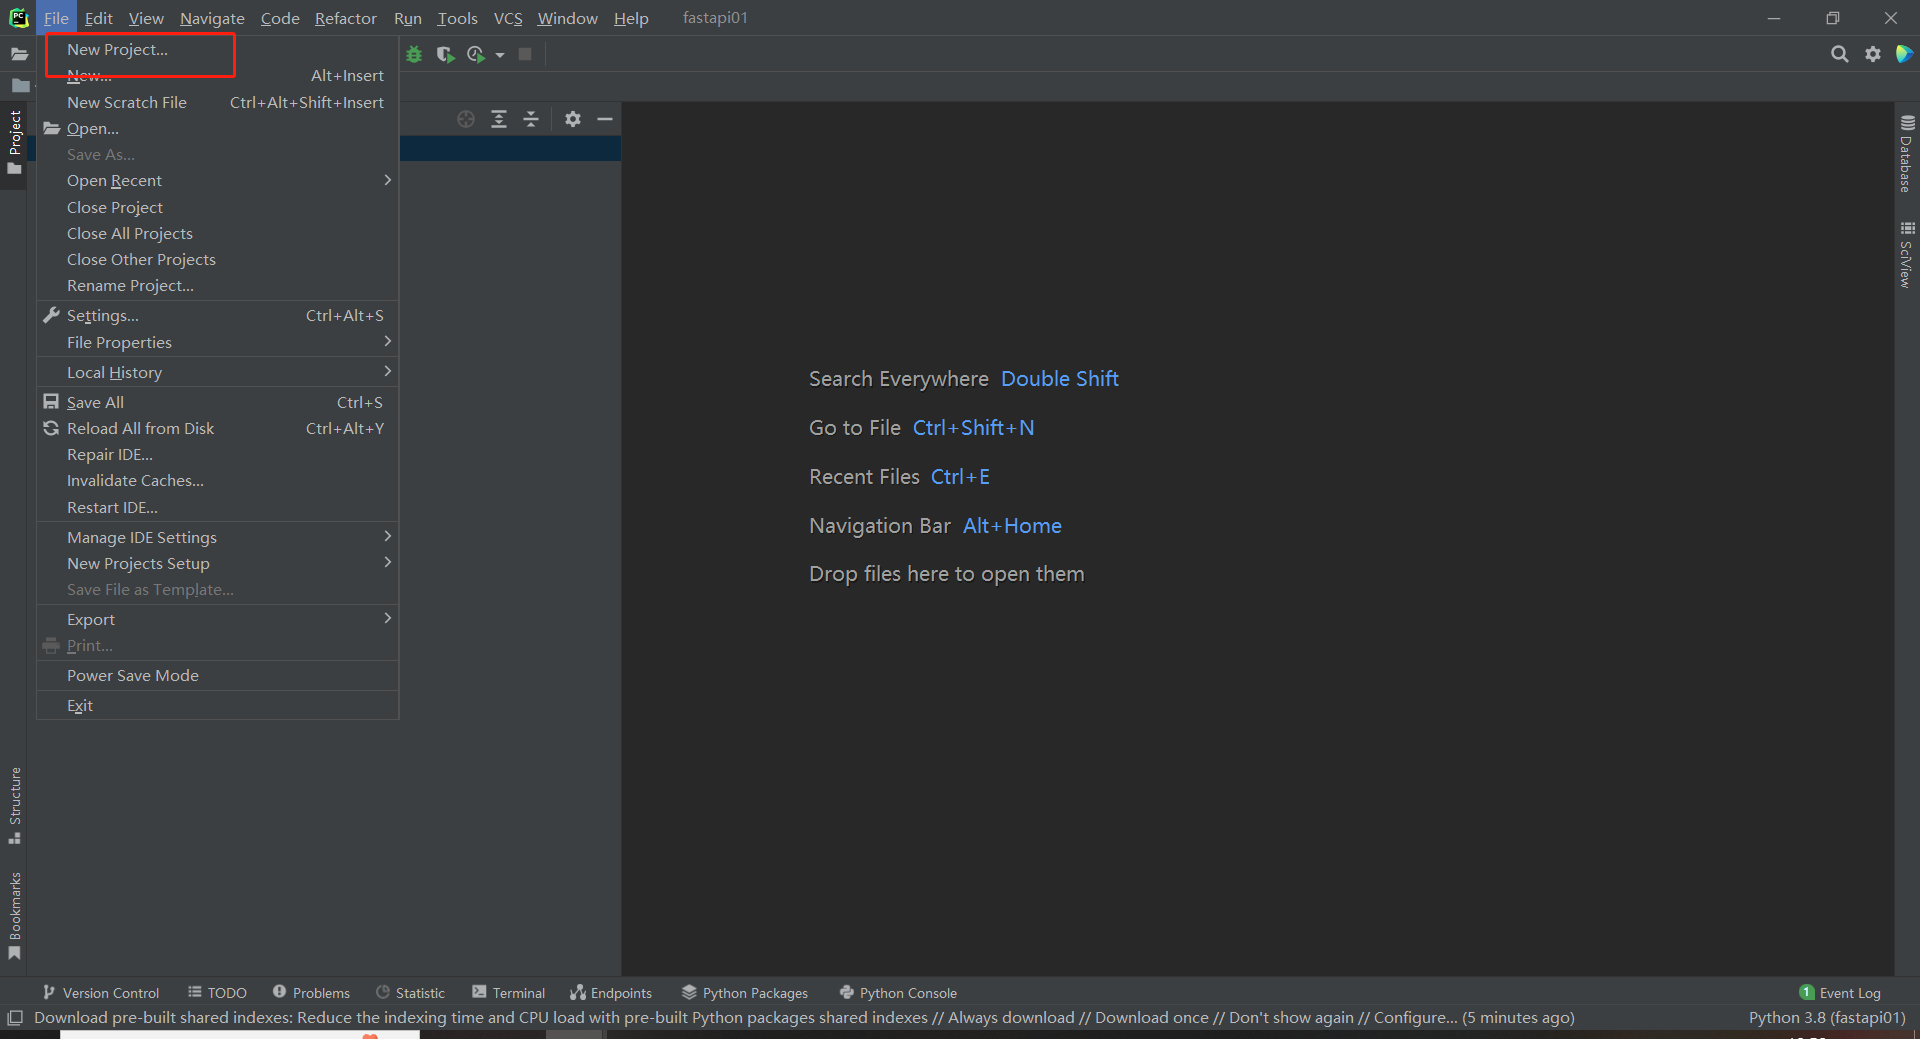1920x1039 pixels.
Task: Expand New Projects Setup submenu
Action: pos(217,563)
